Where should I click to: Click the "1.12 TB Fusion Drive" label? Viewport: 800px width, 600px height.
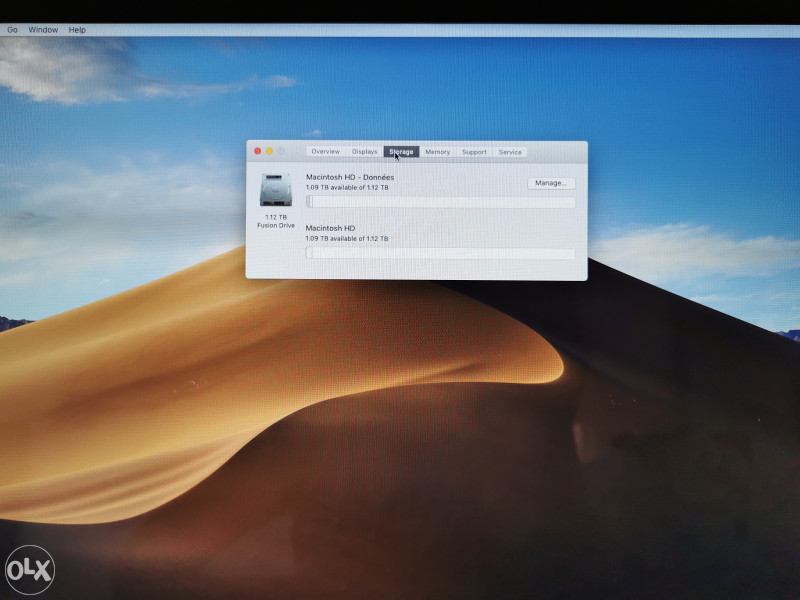click(276, 221)
